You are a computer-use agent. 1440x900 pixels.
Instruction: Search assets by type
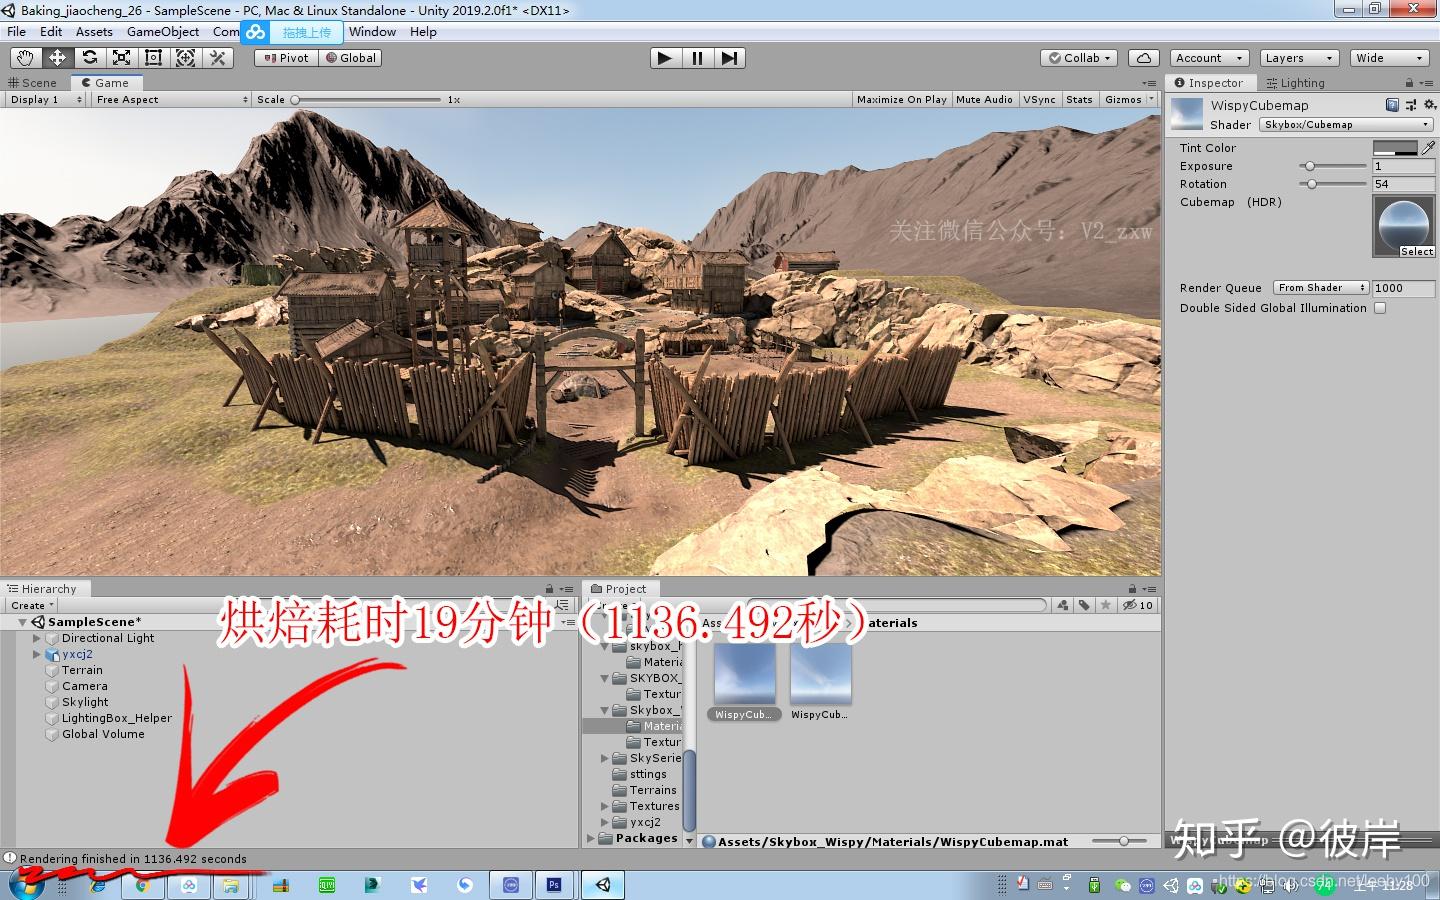[1063, 605]
